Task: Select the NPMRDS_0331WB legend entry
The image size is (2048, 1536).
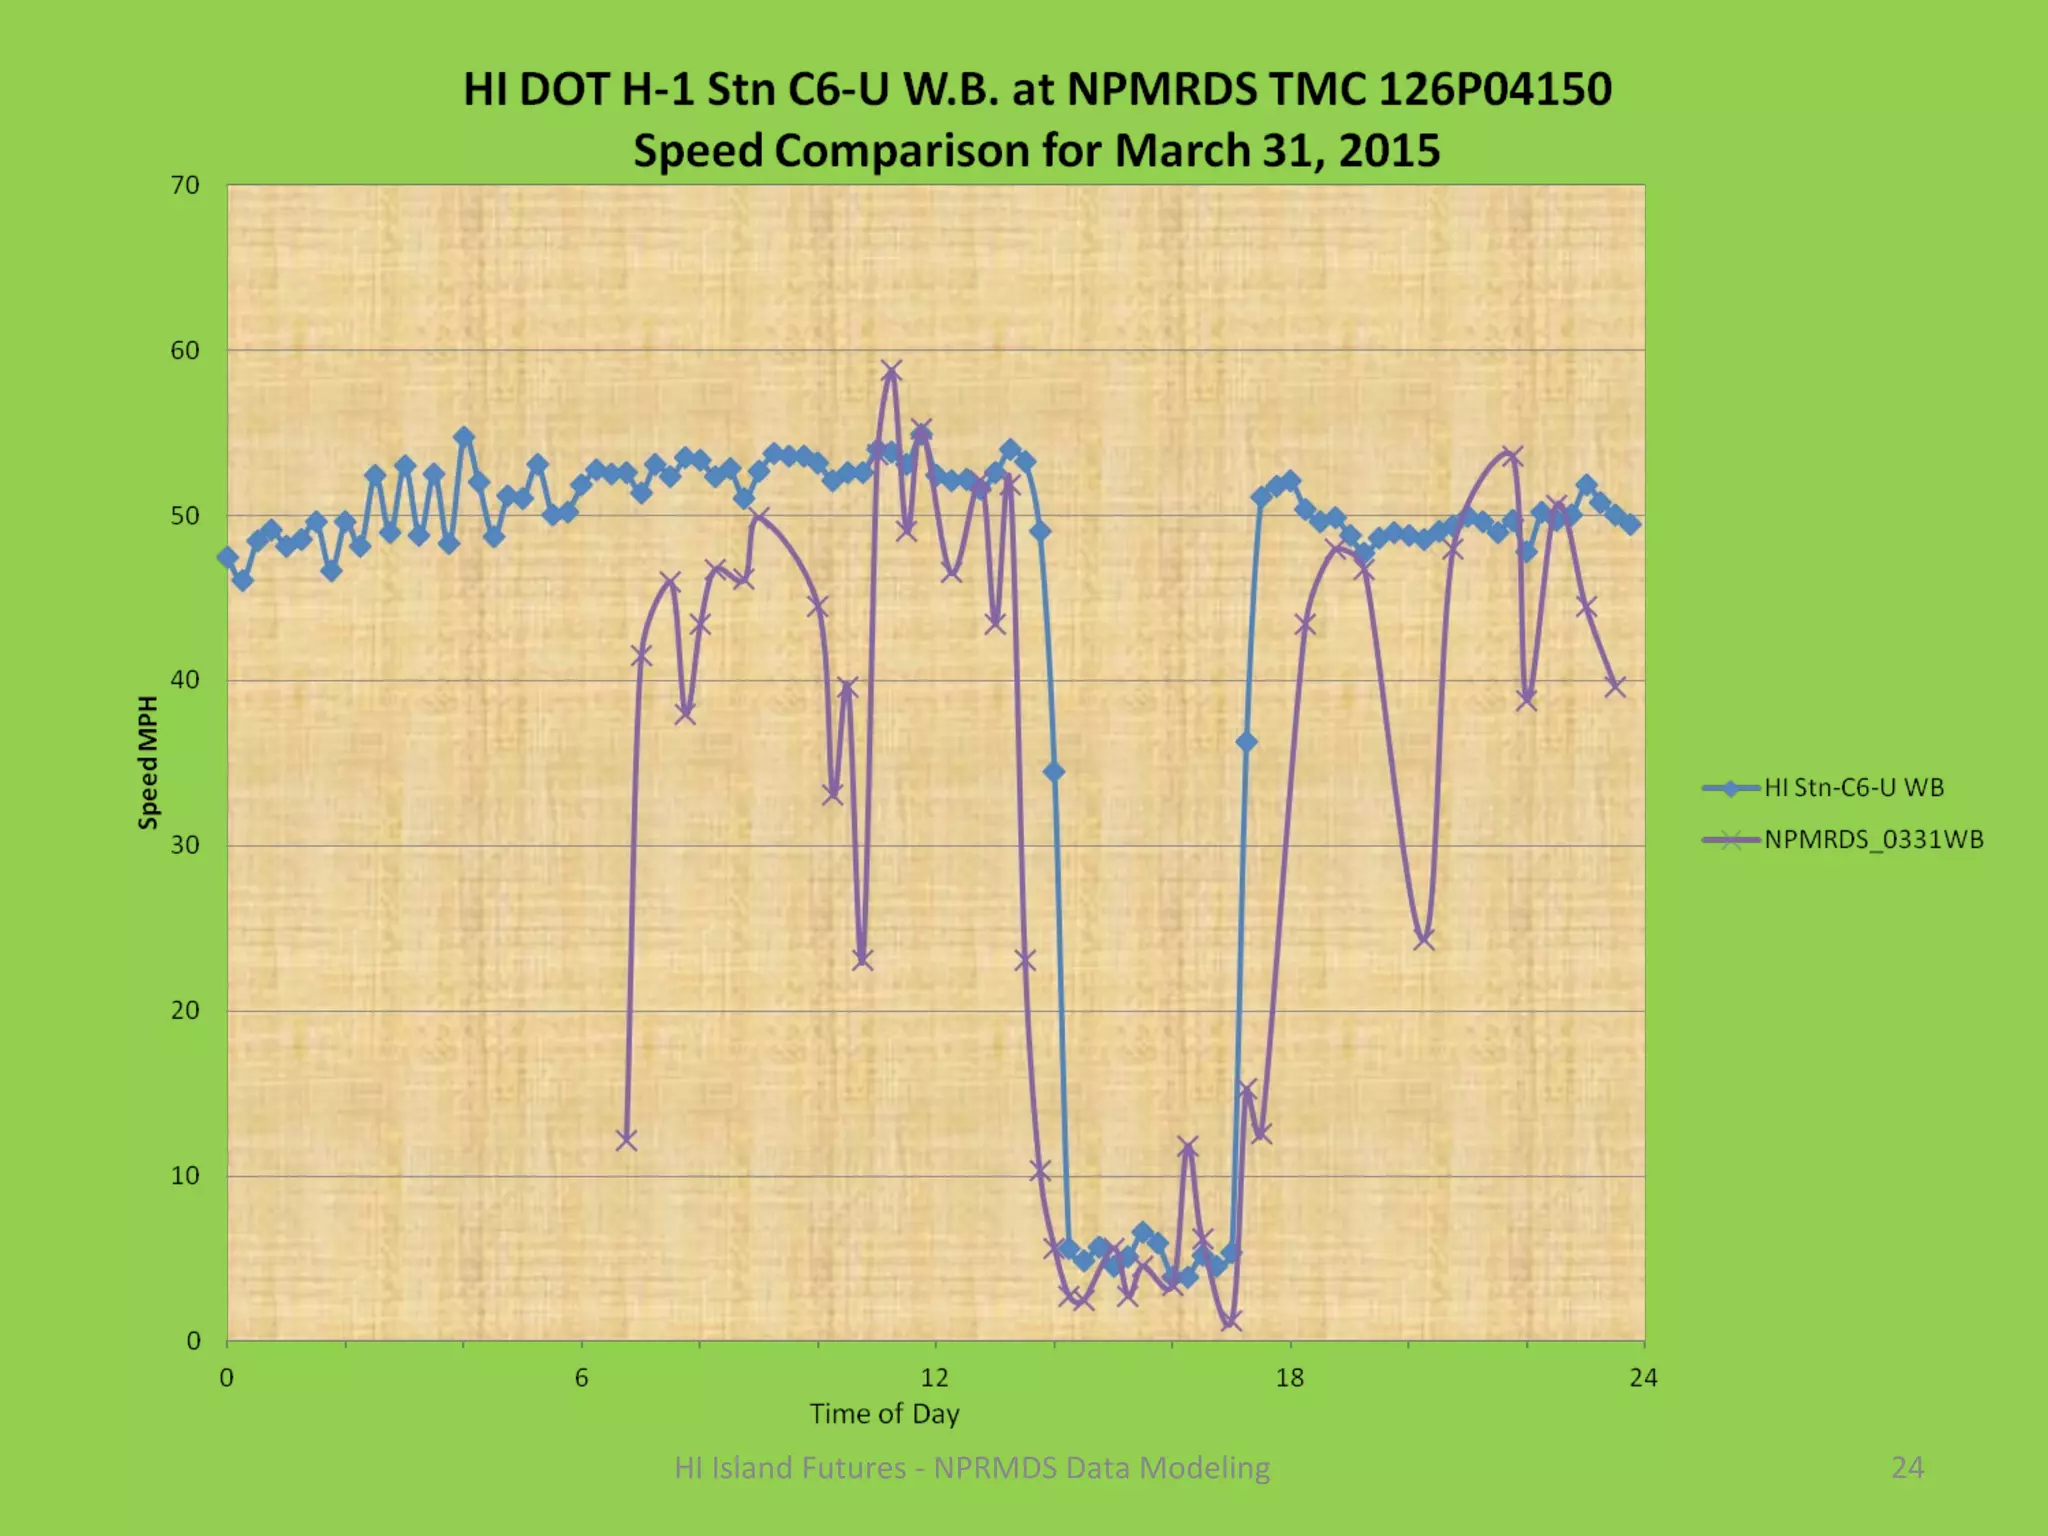Action: [x=1873, y=840]
